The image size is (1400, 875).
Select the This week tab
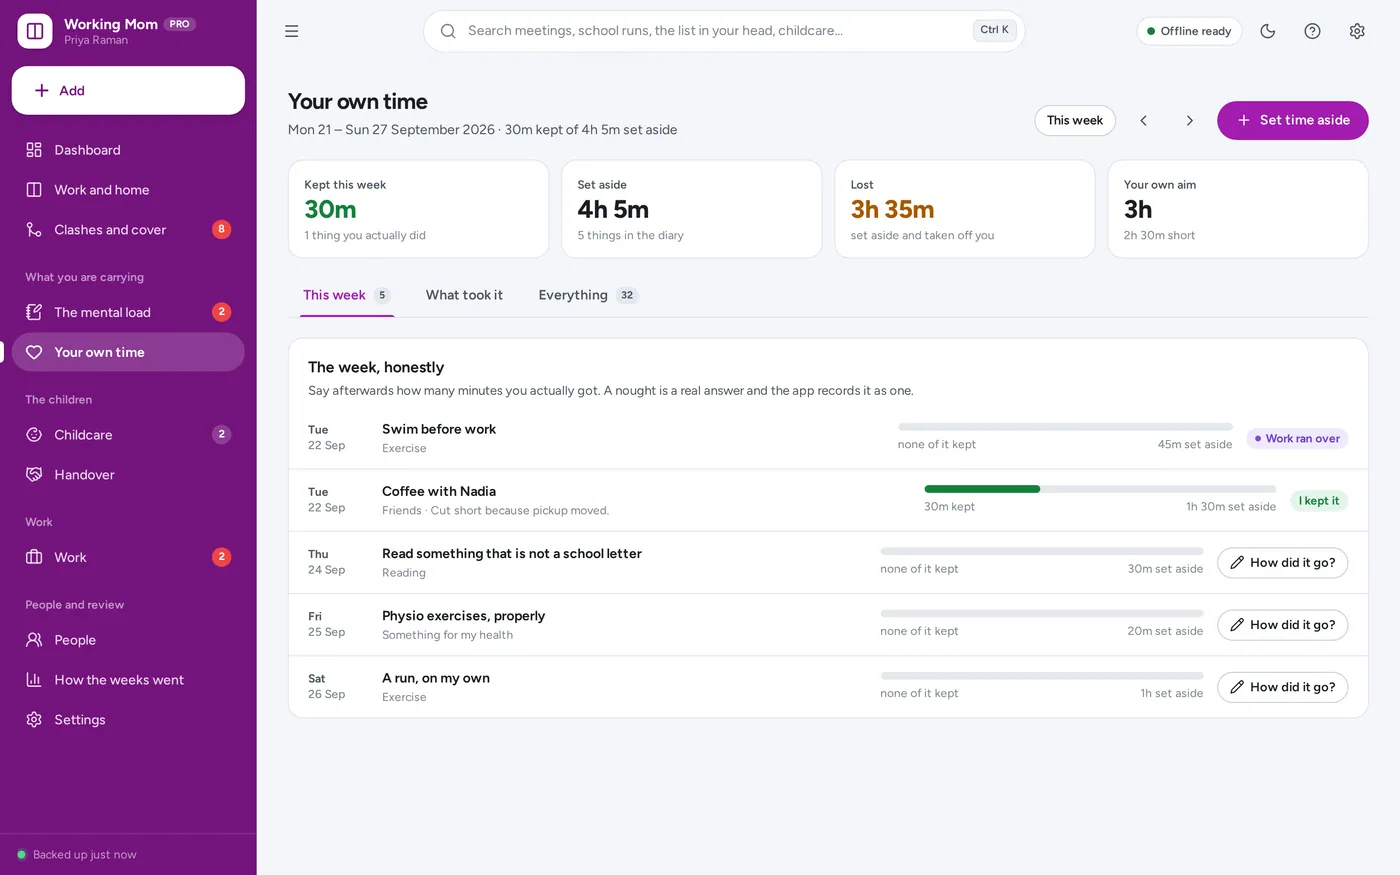pos(346,295)
